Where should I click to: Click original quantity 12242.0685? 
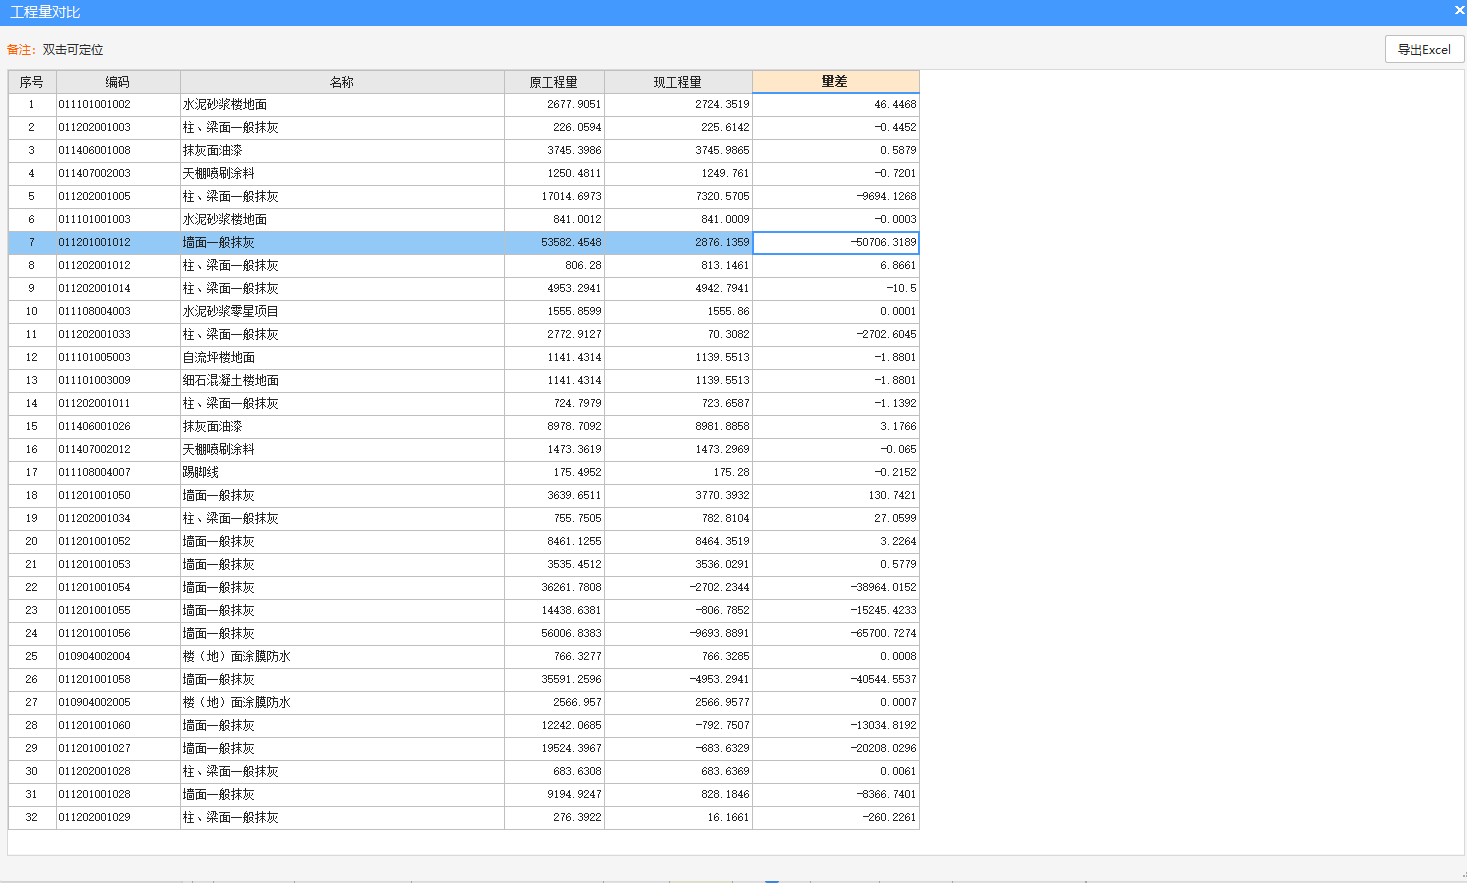pyautogui.click(x=554, y=725)
